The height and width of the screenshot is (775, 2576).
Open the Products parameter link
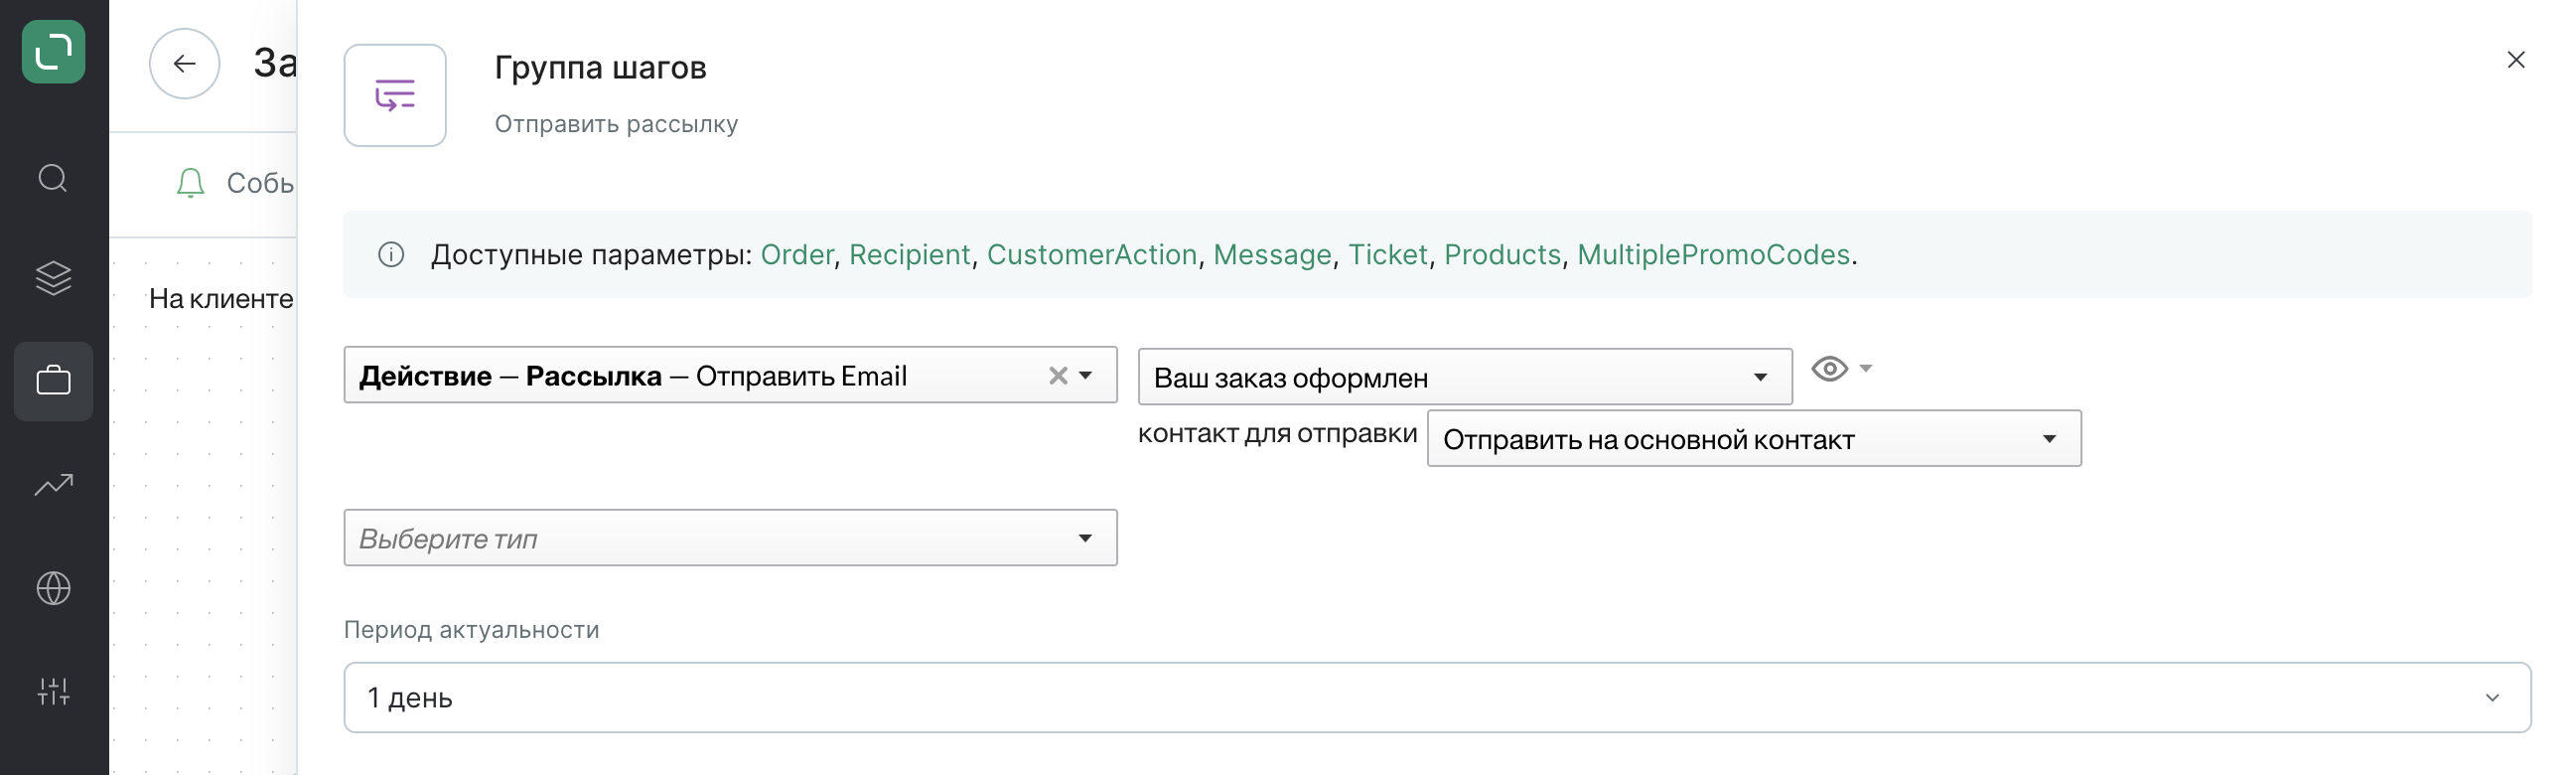click(x=1502, y=255)
